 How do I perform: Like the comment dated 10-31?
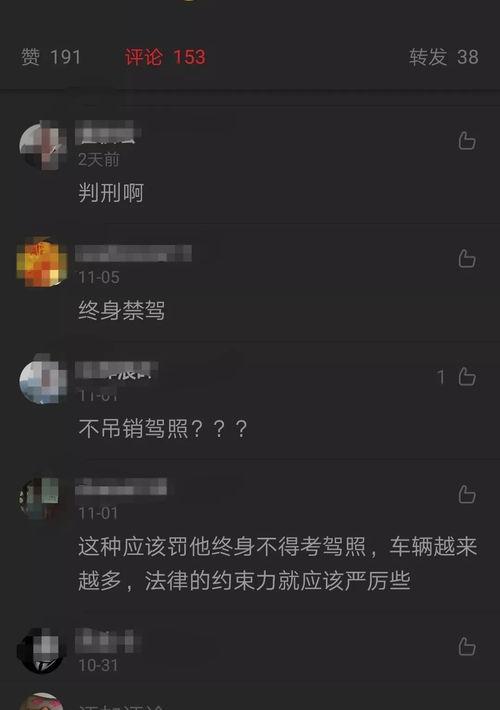[467, 646]
